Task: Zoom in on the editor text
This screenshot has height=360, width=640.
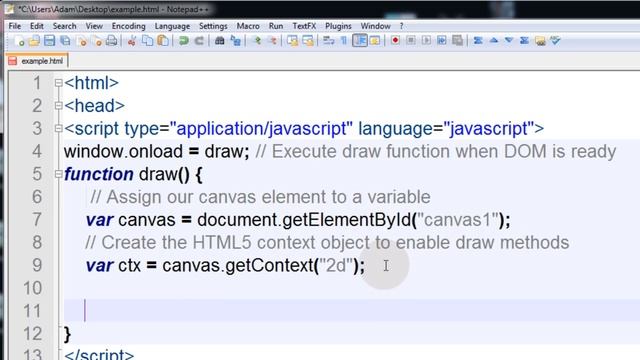Action: 257,41
